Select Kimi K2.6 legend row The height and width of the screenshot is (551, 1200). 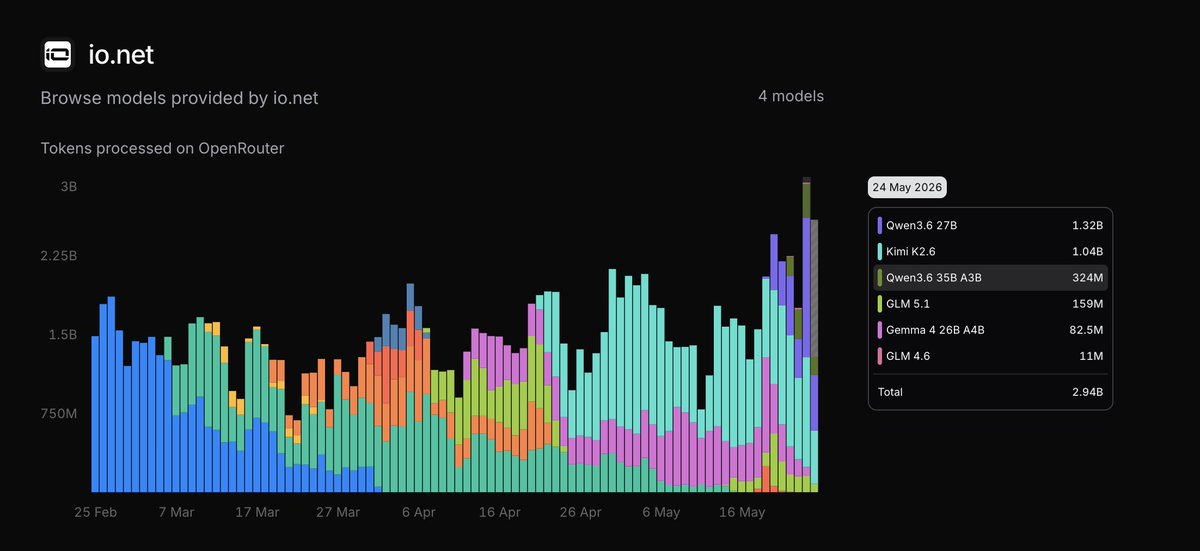point(990,252)
